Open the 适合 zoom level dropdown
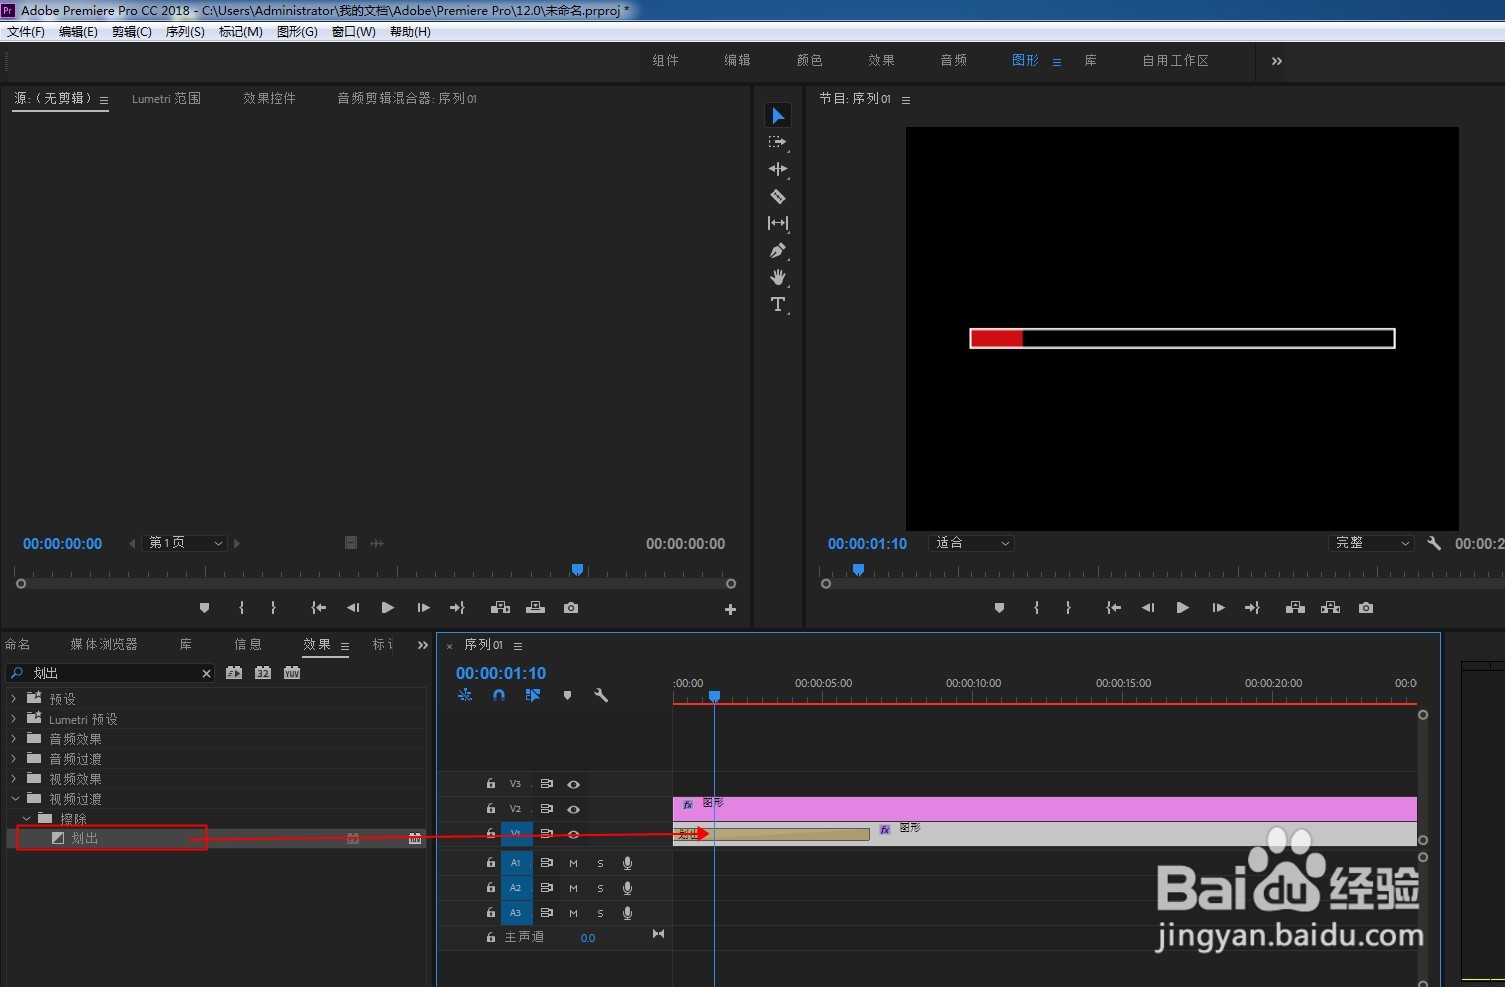 (x=971, y=543)
